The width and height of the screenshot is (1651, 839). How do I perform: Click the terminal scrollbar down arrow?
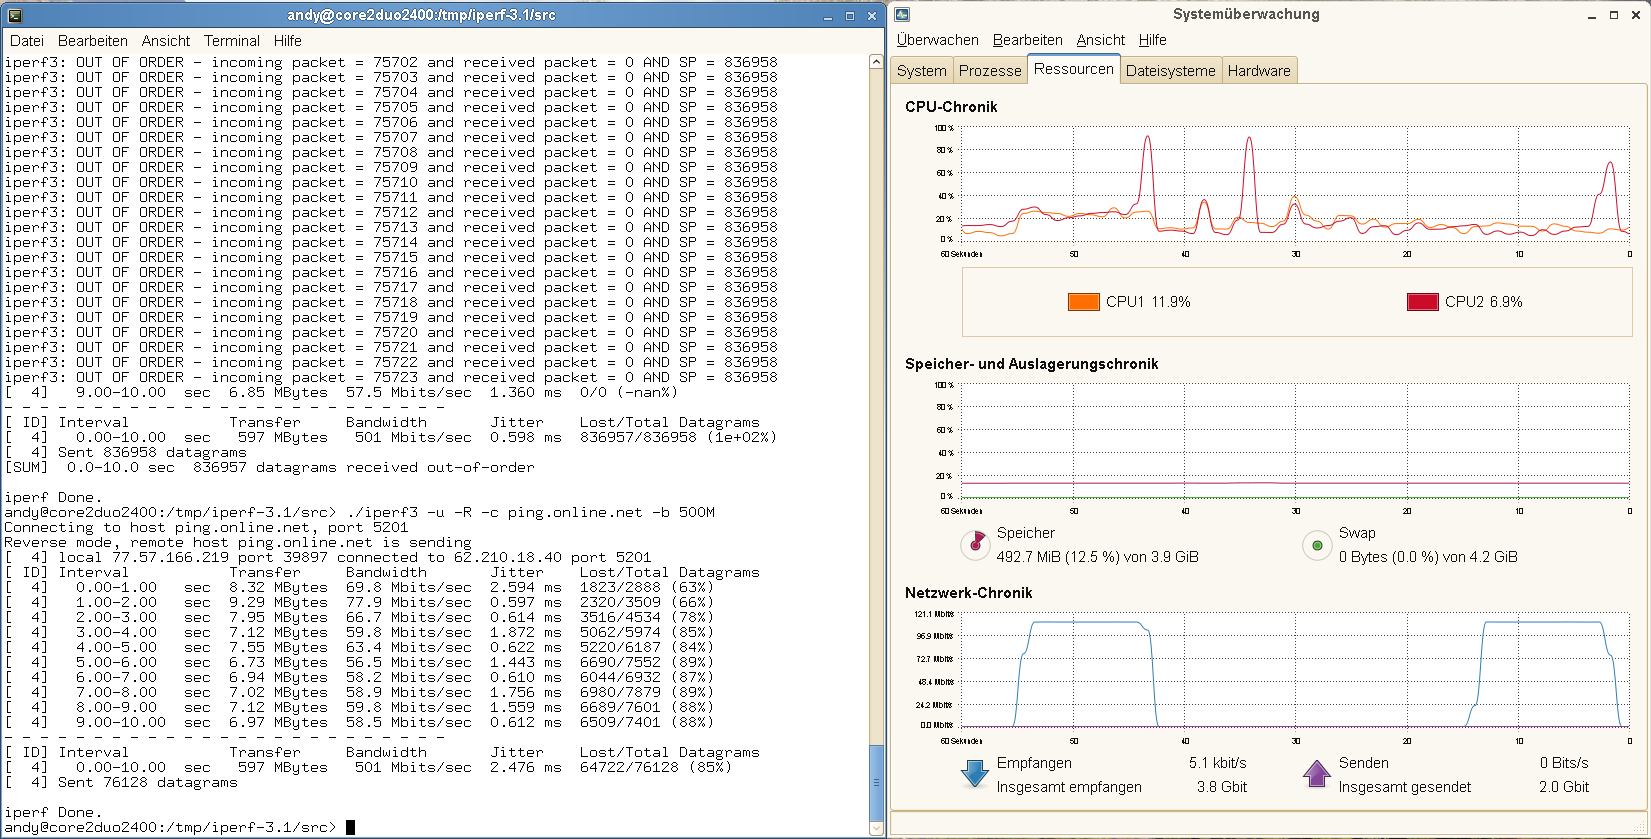click(x=877, y=829)
